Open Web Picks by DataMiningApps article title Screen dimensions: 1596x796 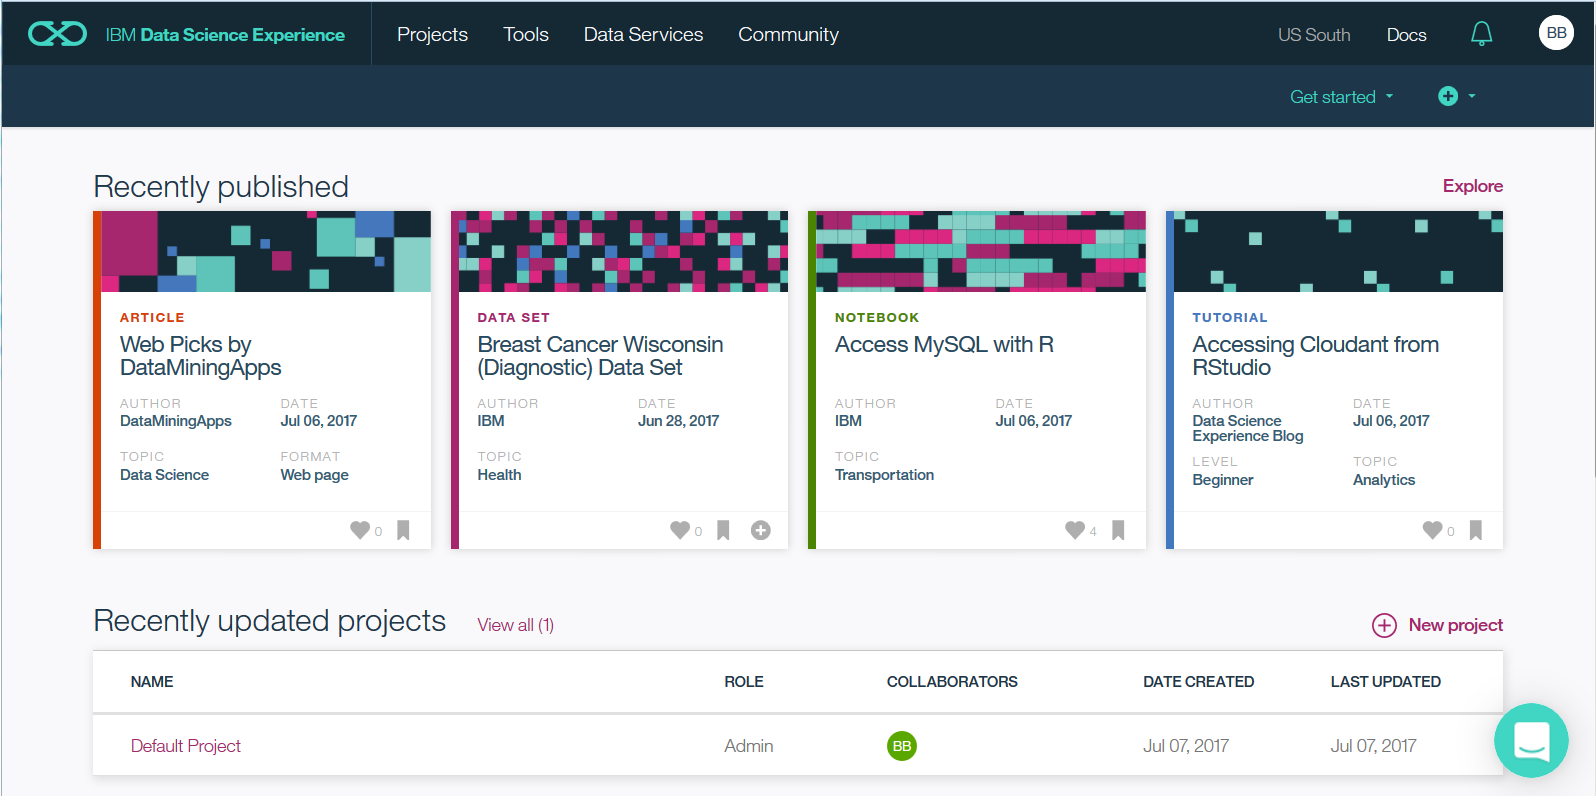point(201,356)
